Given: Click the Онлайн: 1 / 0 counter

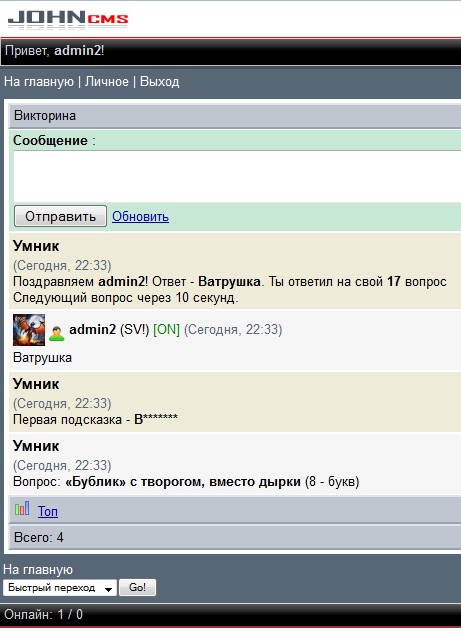Looking at the screenshot, I should (x=43, y=614).
